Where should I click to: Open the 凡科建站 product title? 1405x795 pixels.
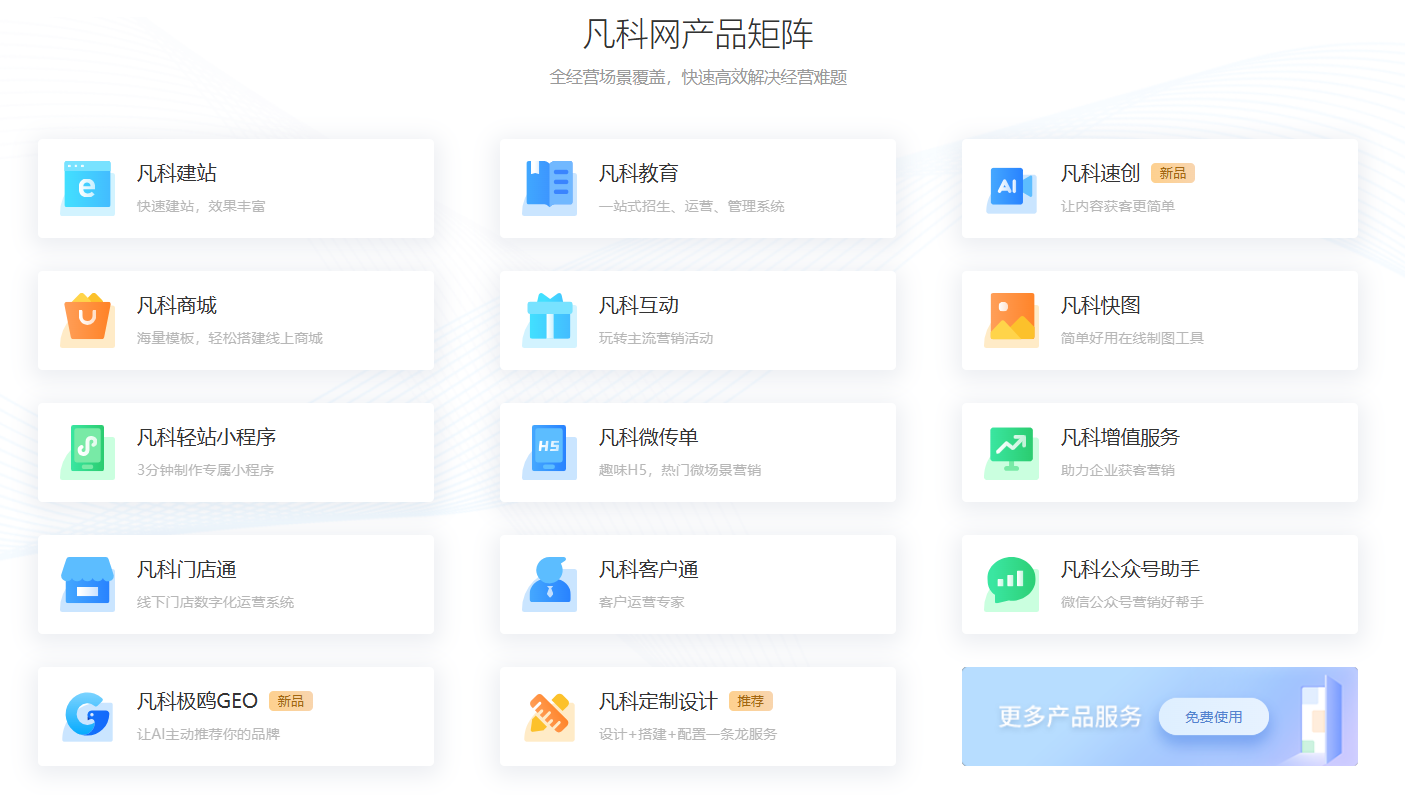click(x=177, y=173)
